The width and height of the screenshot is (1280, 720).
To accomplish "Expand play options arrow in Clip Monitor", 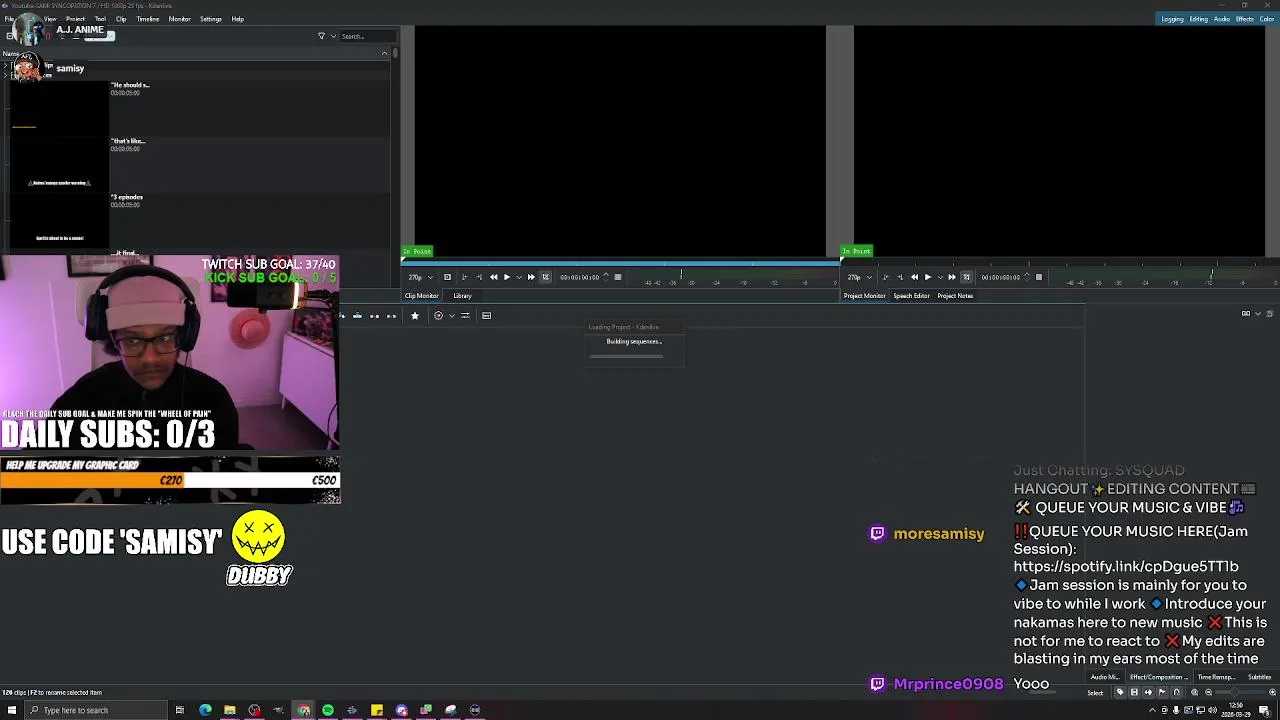I will pyautogui.click(x=519, y=277).
